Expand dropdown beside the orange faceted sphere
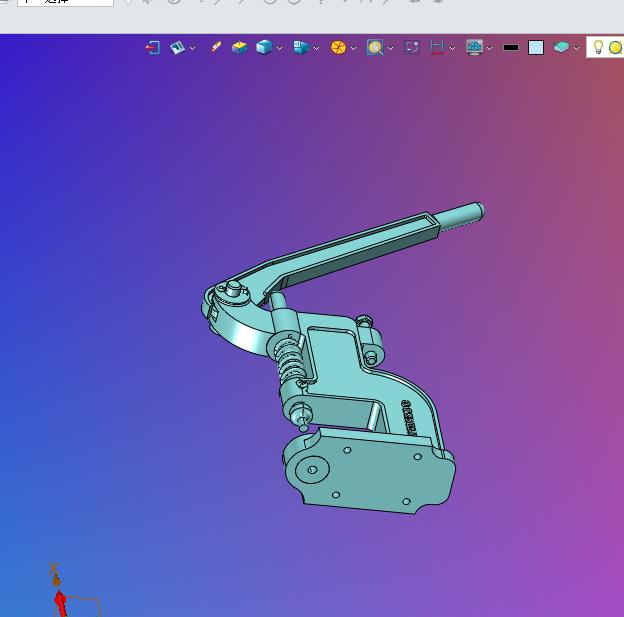This screenshot has width=624, height=617. pyautogui.click(x=353, y=48)
